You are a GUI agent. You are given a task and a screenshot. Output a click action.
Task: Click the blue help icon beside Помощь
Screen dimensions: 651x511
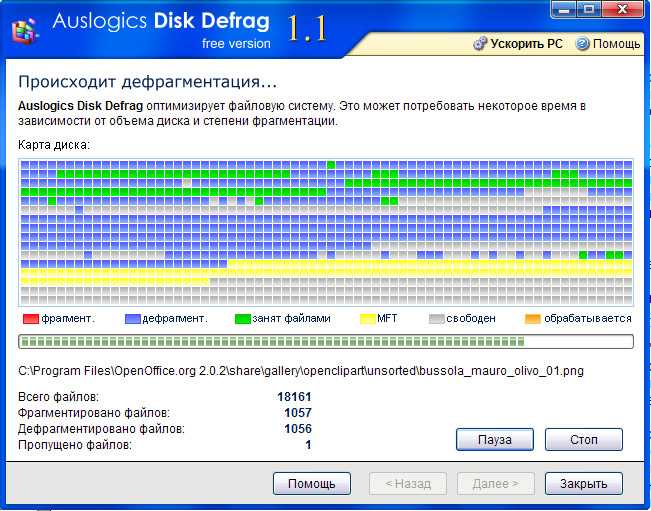pyautogui.click(x=582, y=43)
